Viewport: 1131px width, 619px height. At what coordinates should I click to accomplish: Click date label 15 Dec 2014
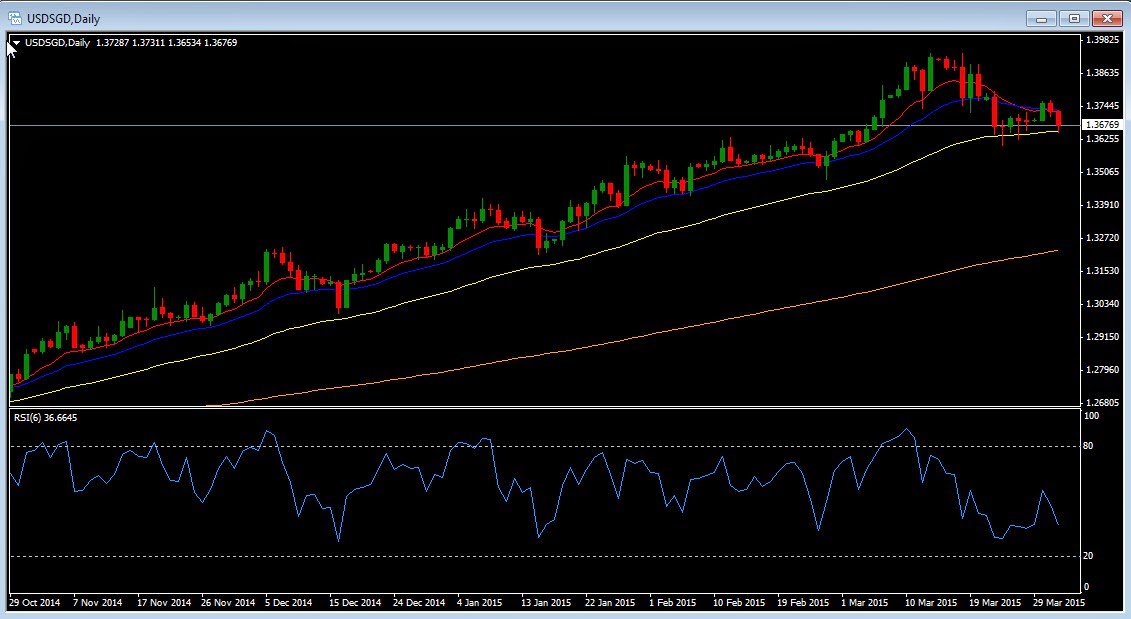pos(355,602)
